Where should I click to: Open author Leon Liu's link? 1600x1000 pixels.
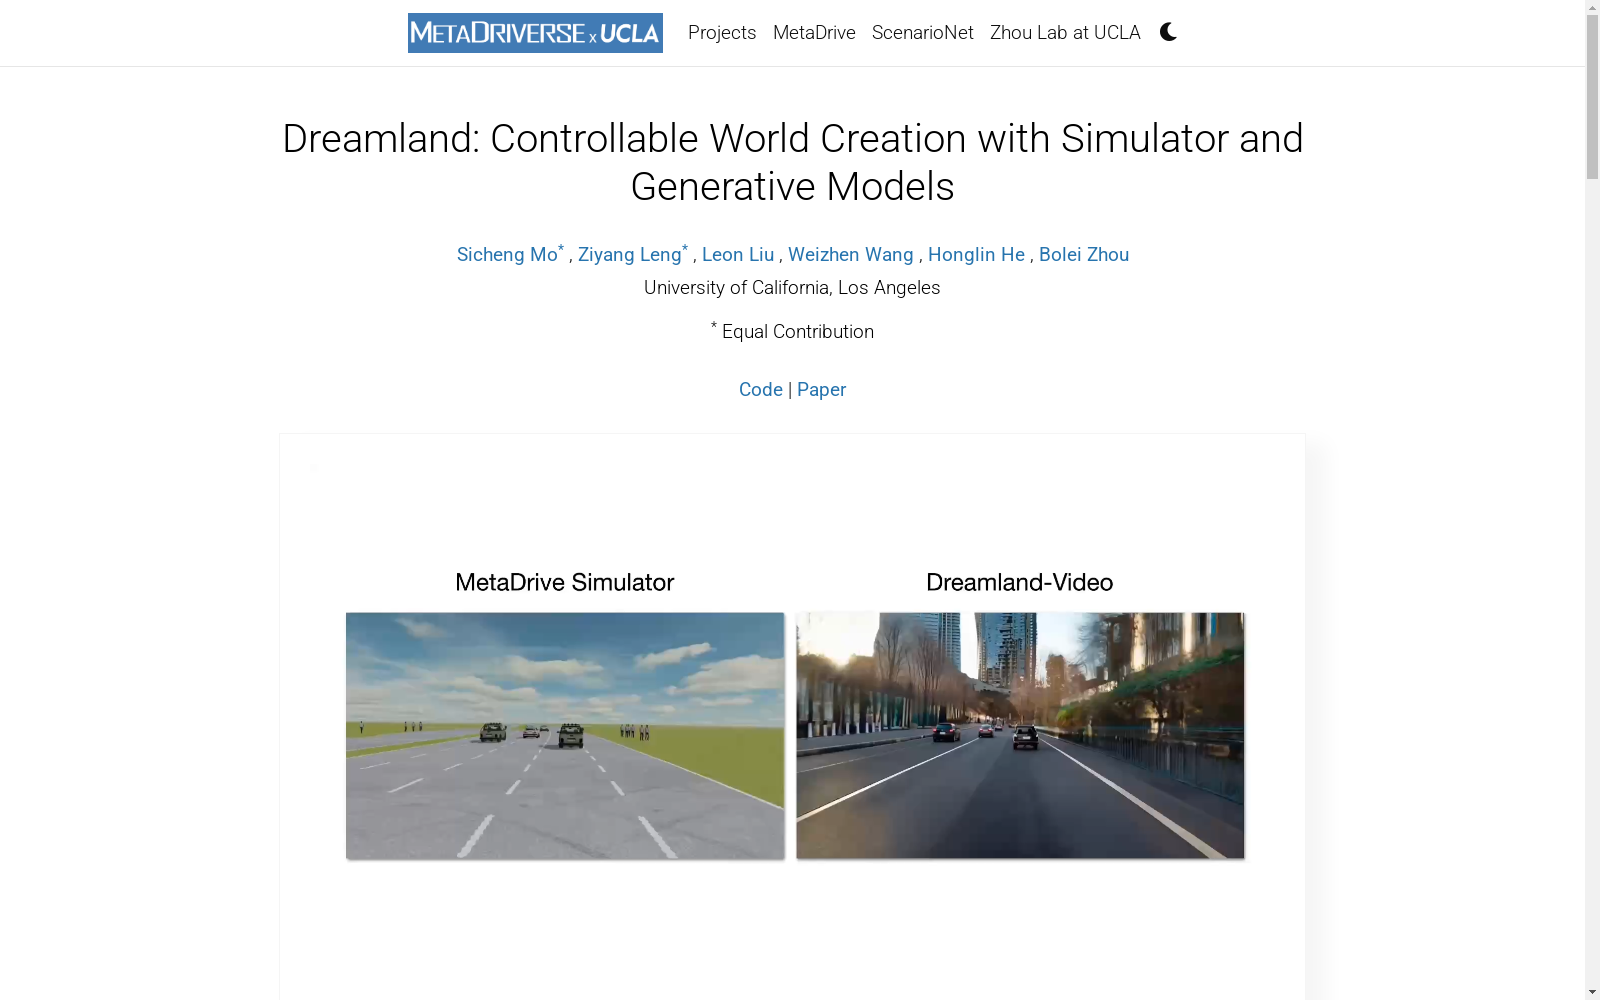tap(738, 254)
